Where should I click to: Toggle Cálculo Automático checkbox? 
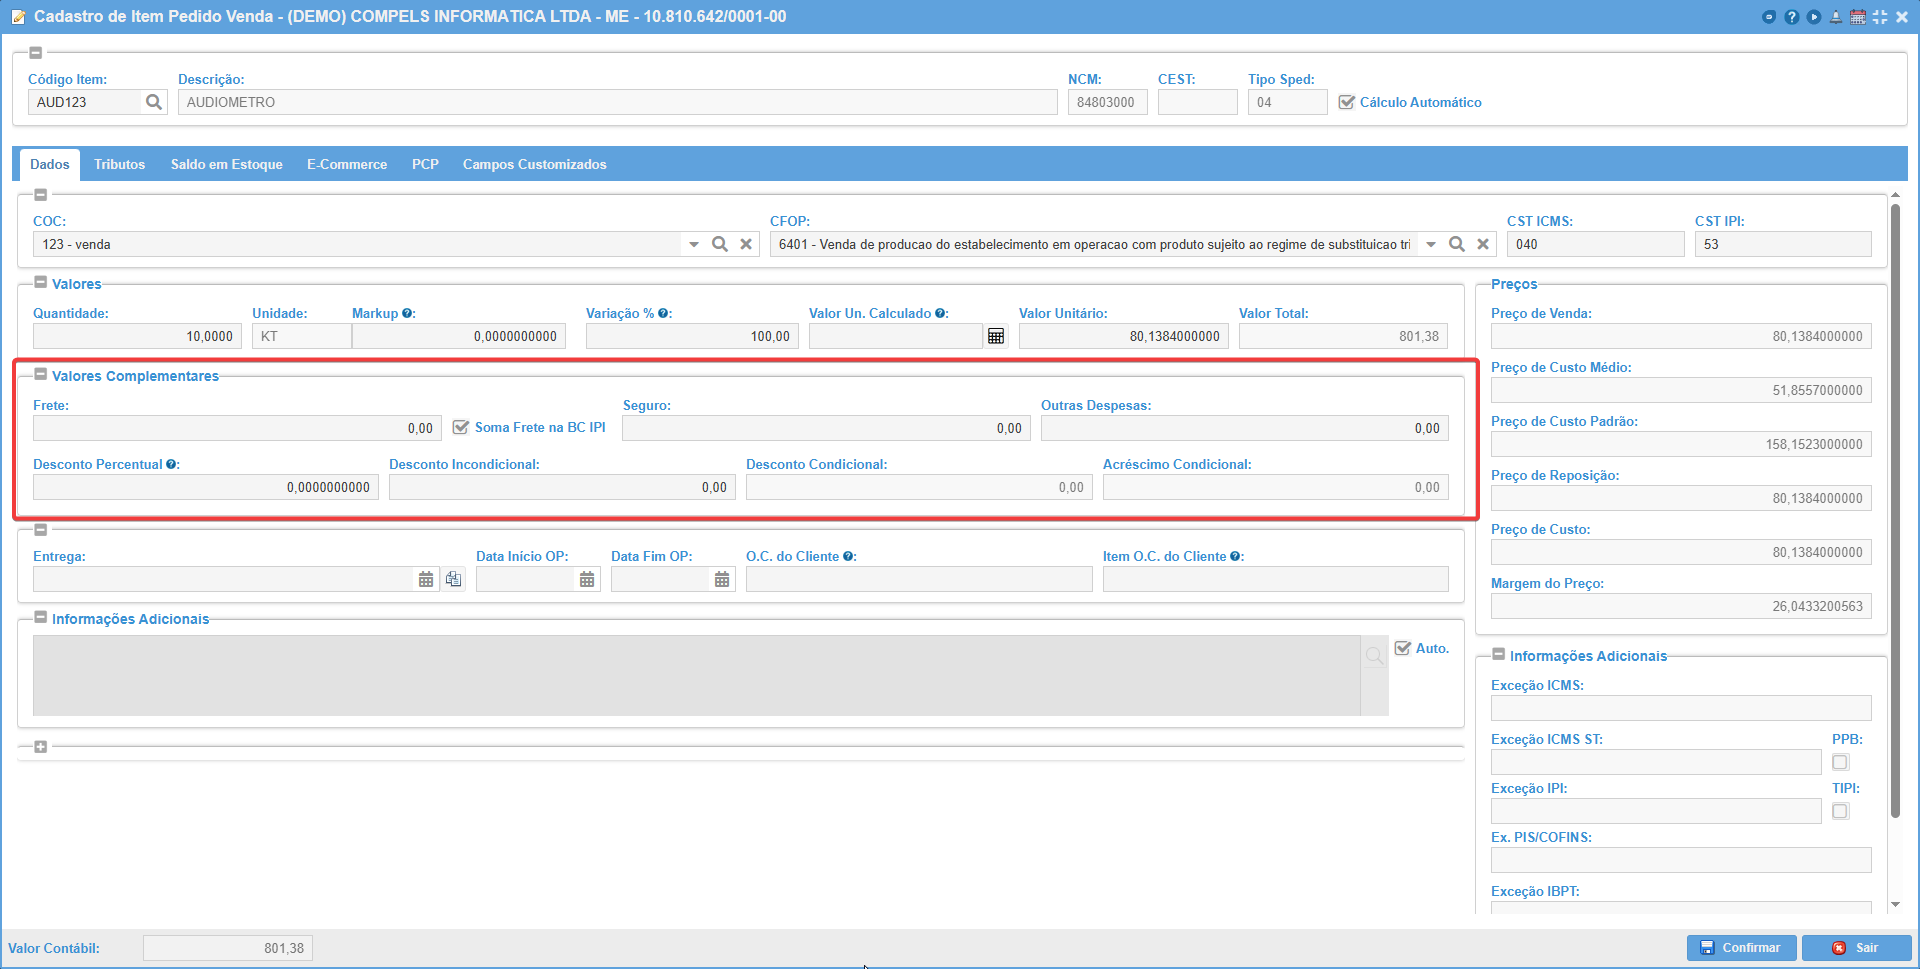[1346, 102]
